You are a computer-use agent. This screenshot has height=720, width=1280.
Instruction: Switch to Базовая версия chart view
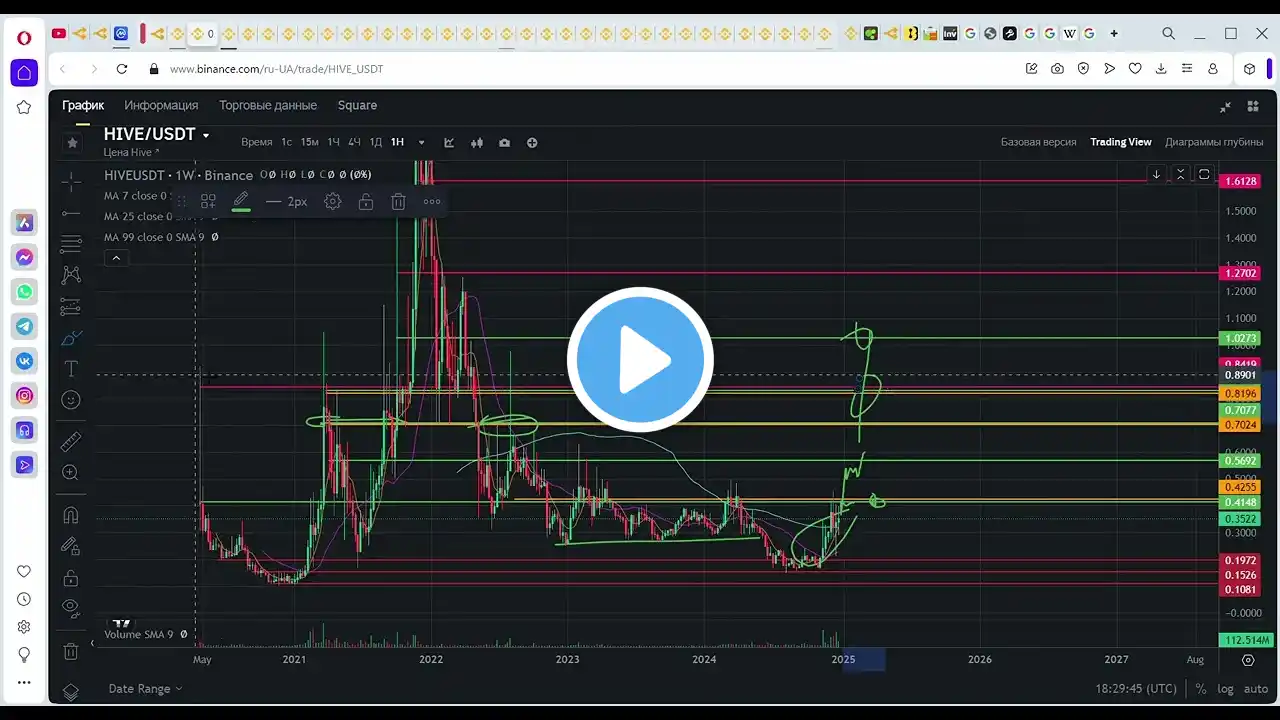click(1039, 142)
